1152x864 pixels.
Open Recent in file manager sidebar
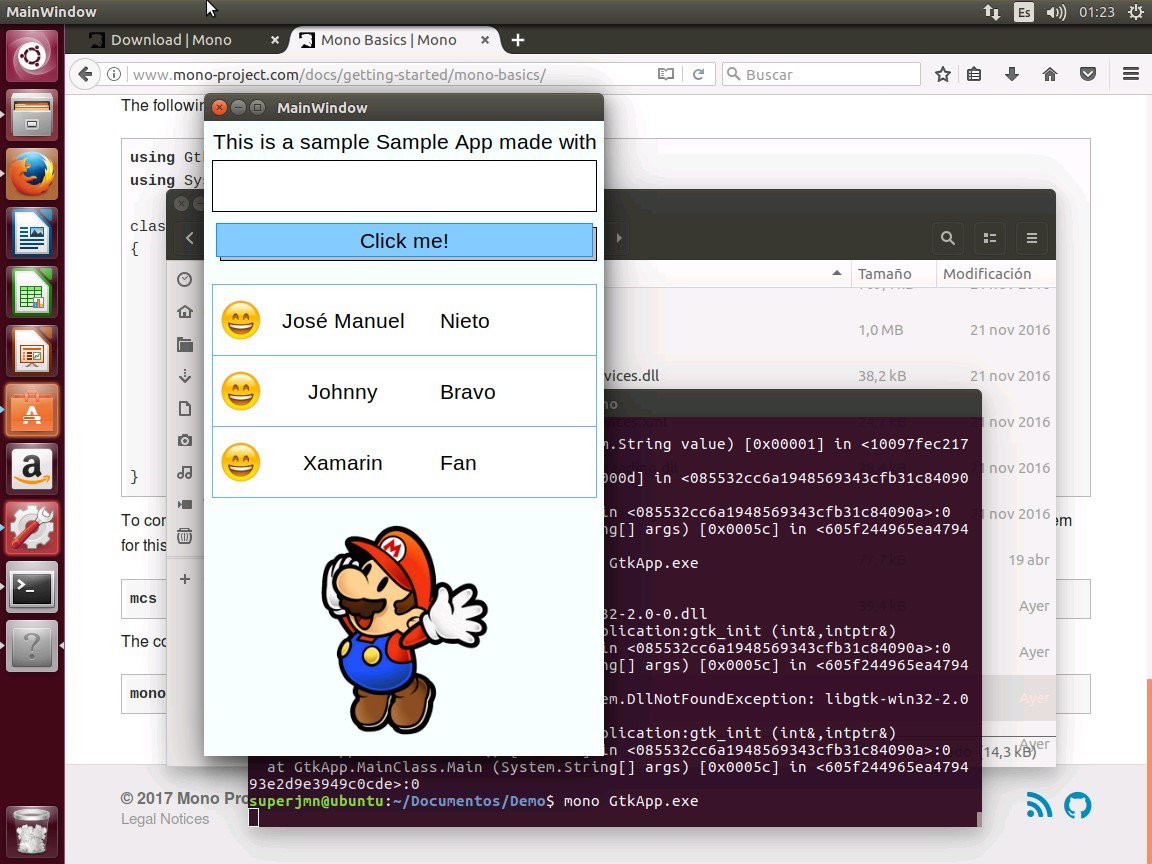coord(185,279)
